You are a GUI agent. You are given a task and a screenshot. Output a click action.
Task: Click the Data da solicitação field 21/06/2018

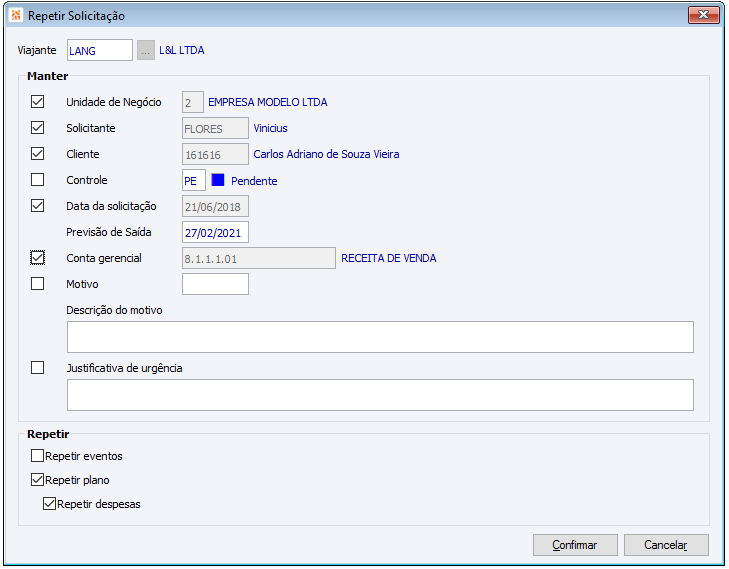click(x=215, y=206)
